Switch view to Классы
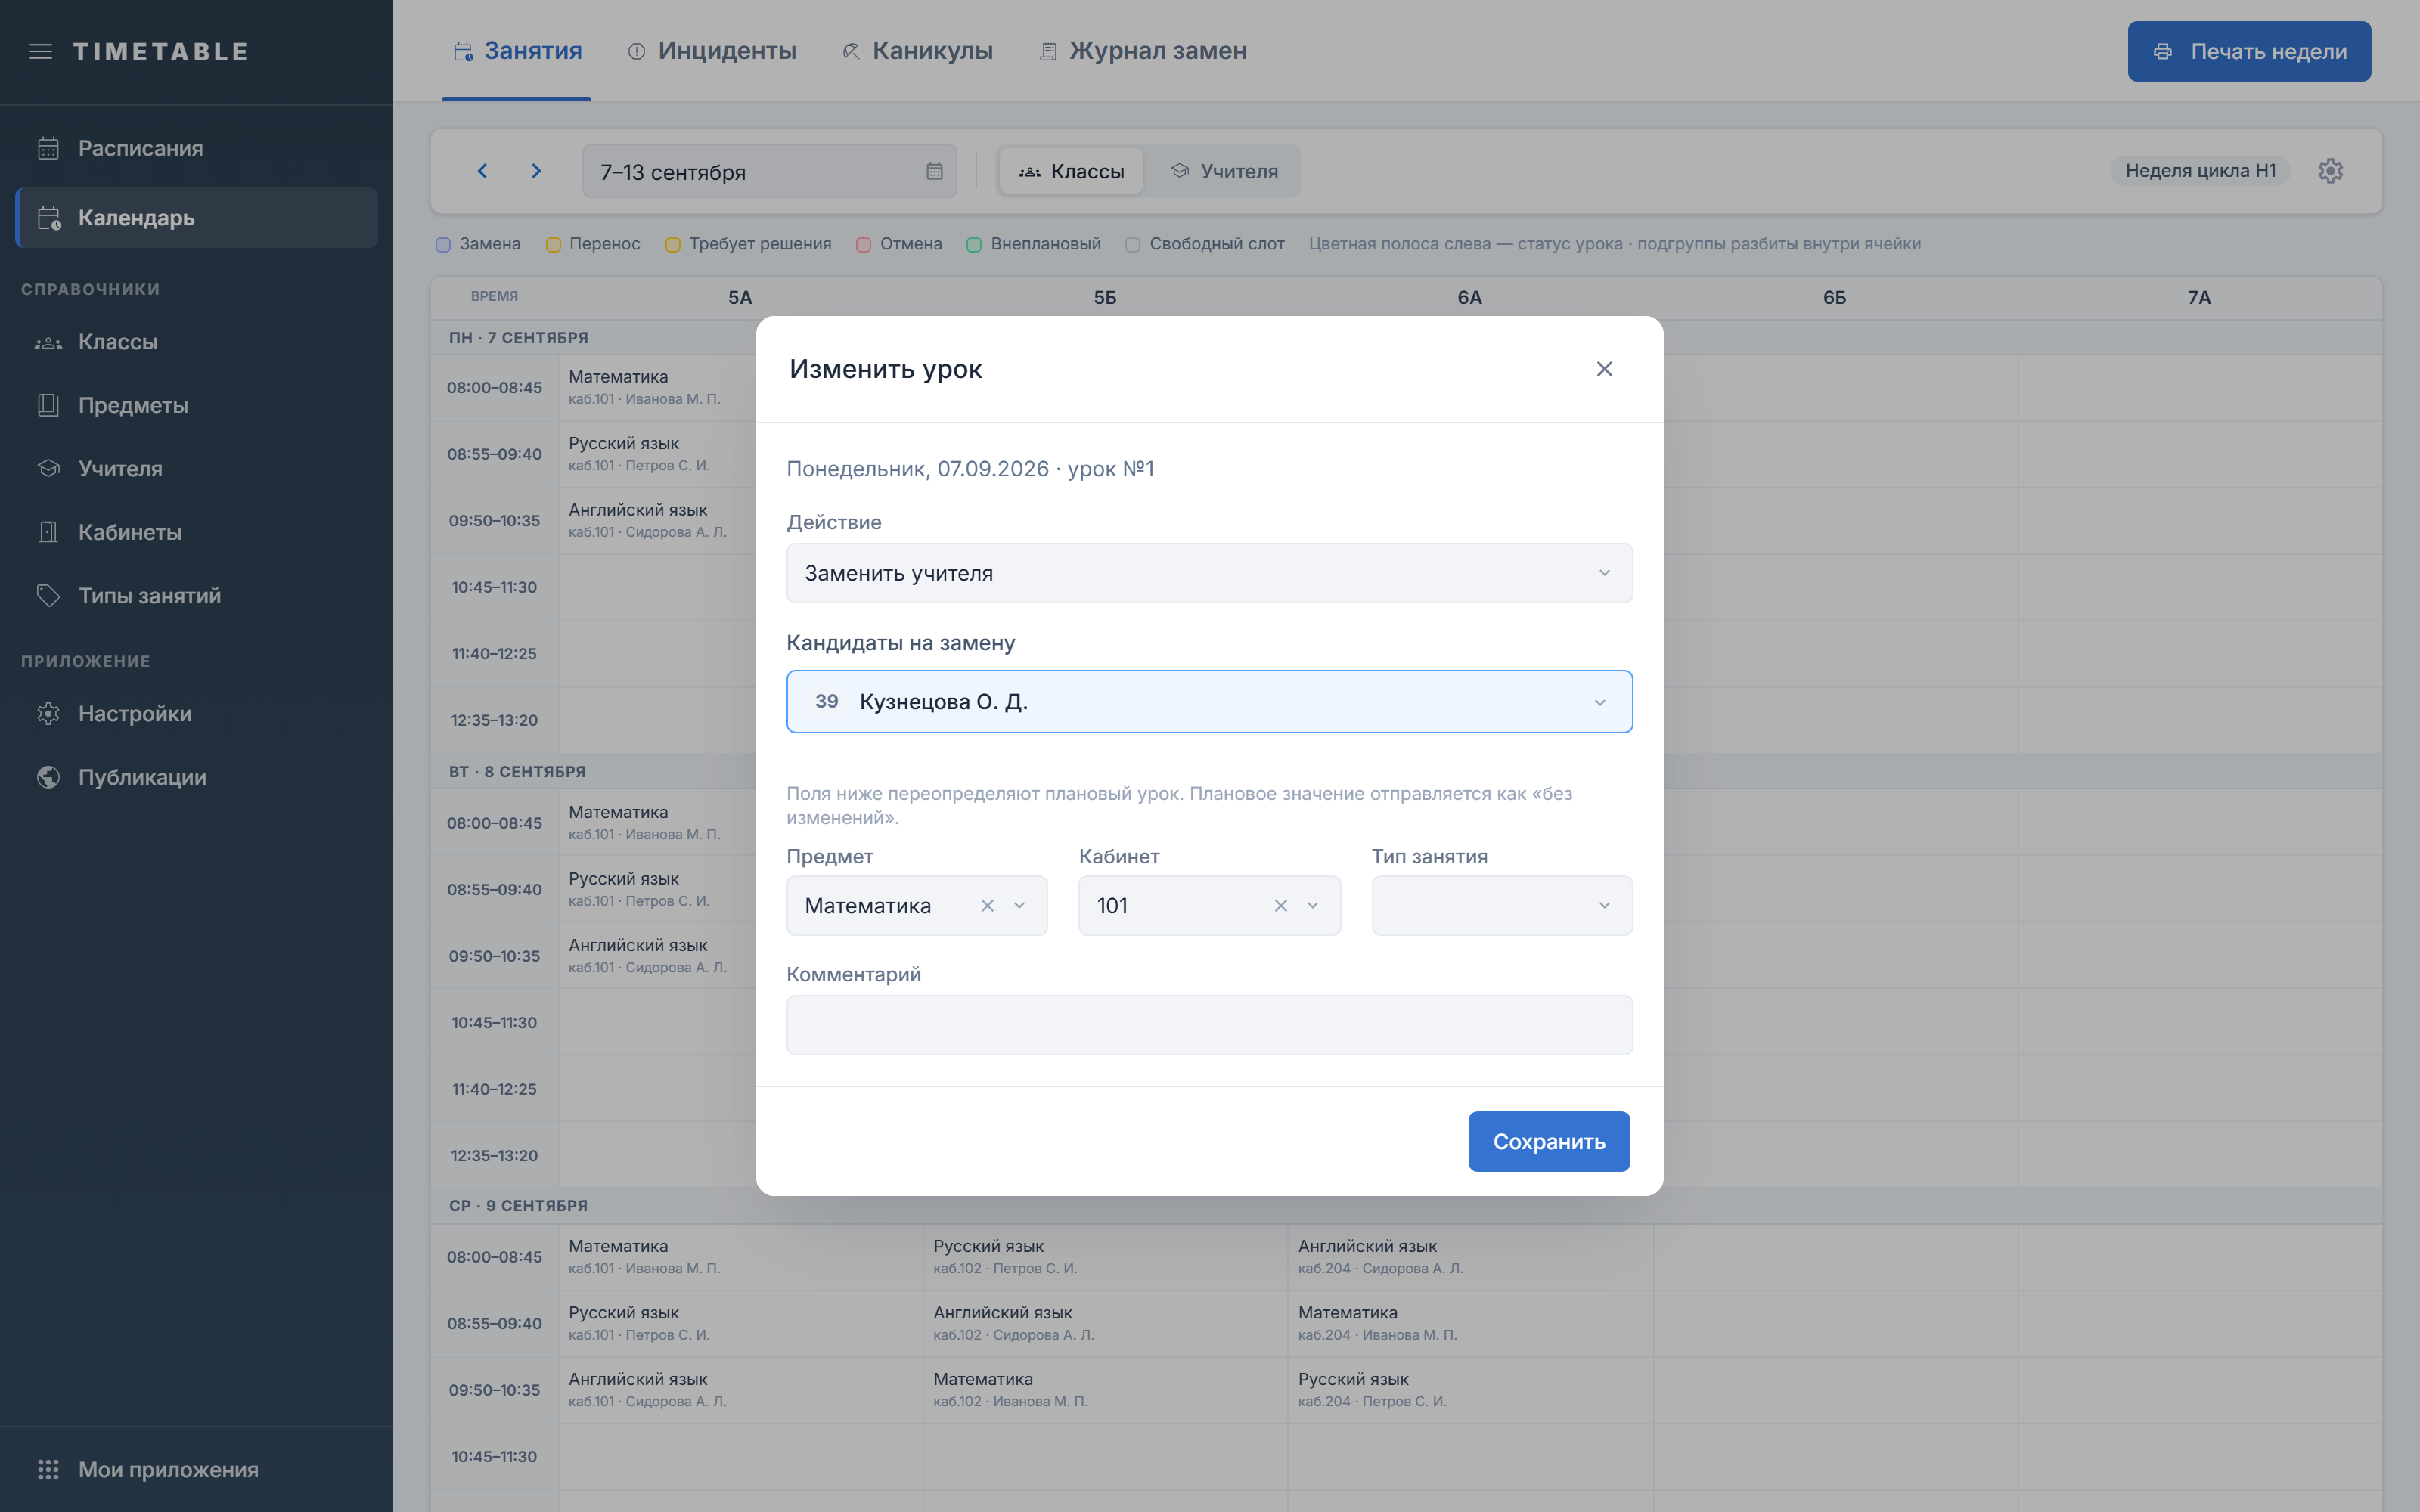 [1071, 172]
